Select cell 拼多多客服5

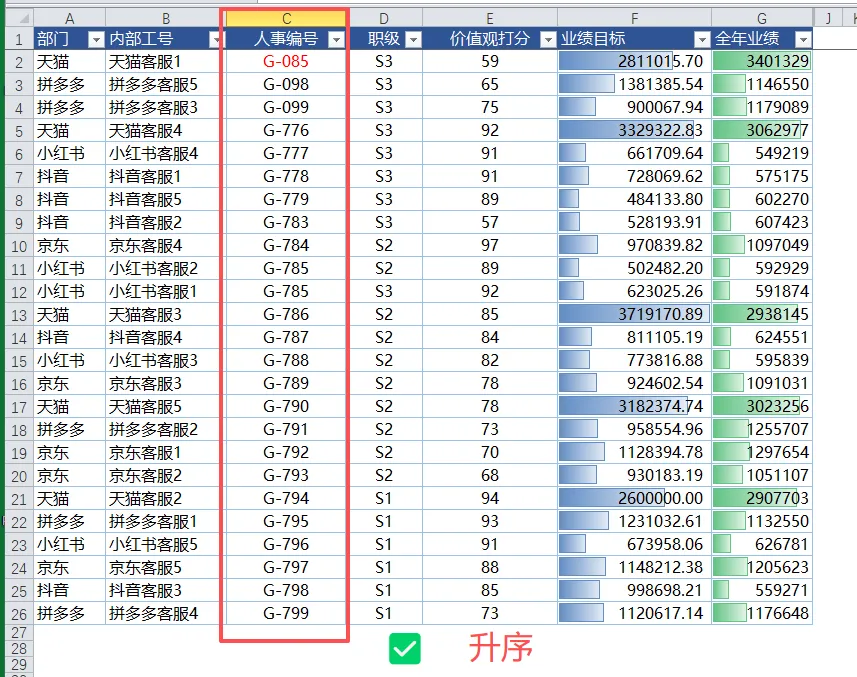click(165, 84)
